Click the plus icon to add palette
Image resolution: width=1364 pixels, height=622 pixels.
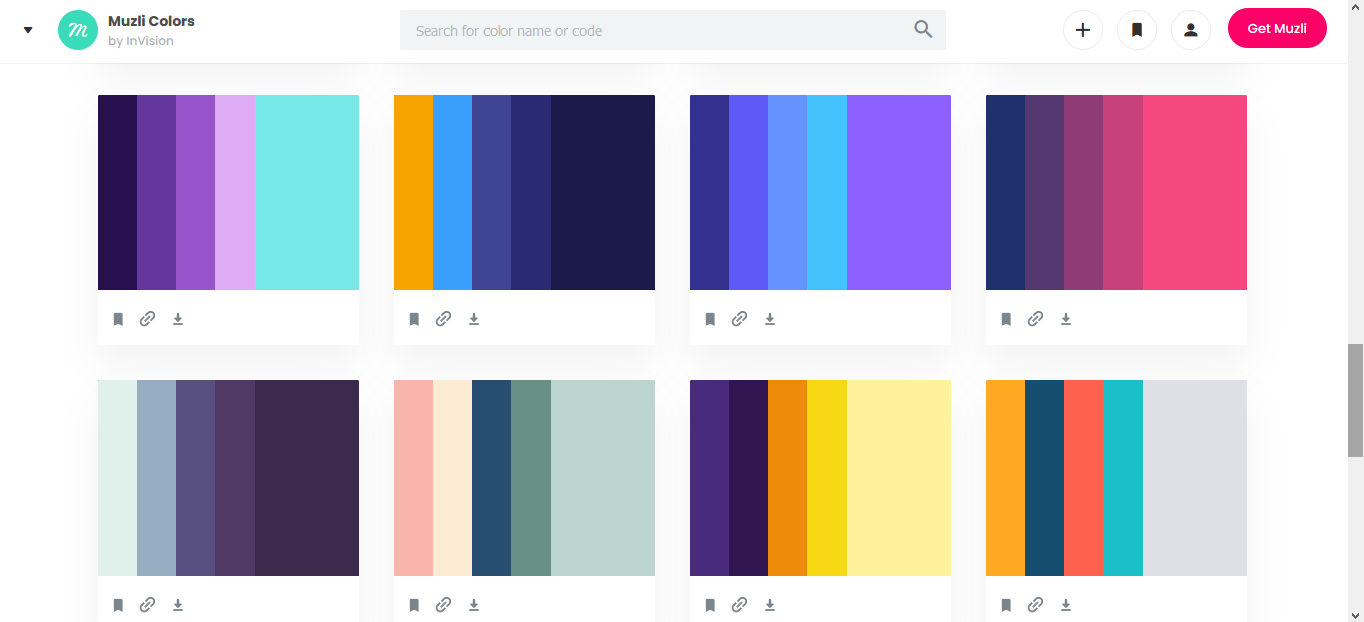(x=1082, y=30)
